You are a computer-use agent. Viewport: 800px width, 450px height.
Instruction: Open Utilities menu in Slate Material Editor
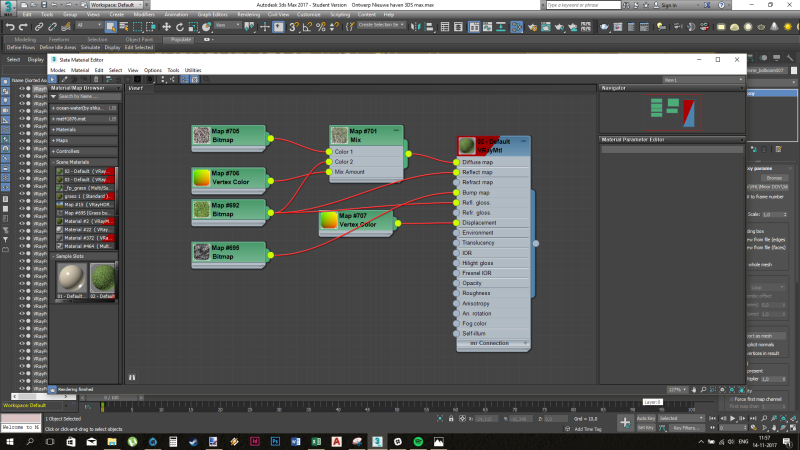click(193, 70)
